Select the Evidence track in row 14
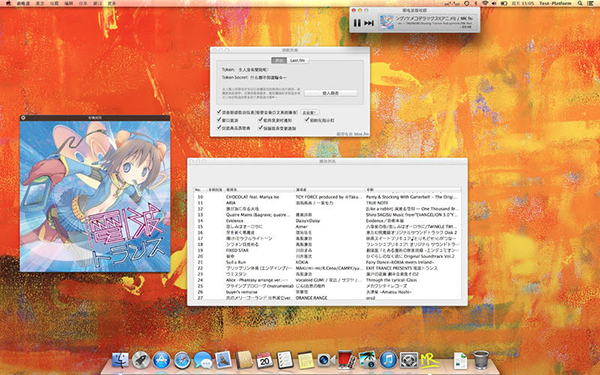 327,221
